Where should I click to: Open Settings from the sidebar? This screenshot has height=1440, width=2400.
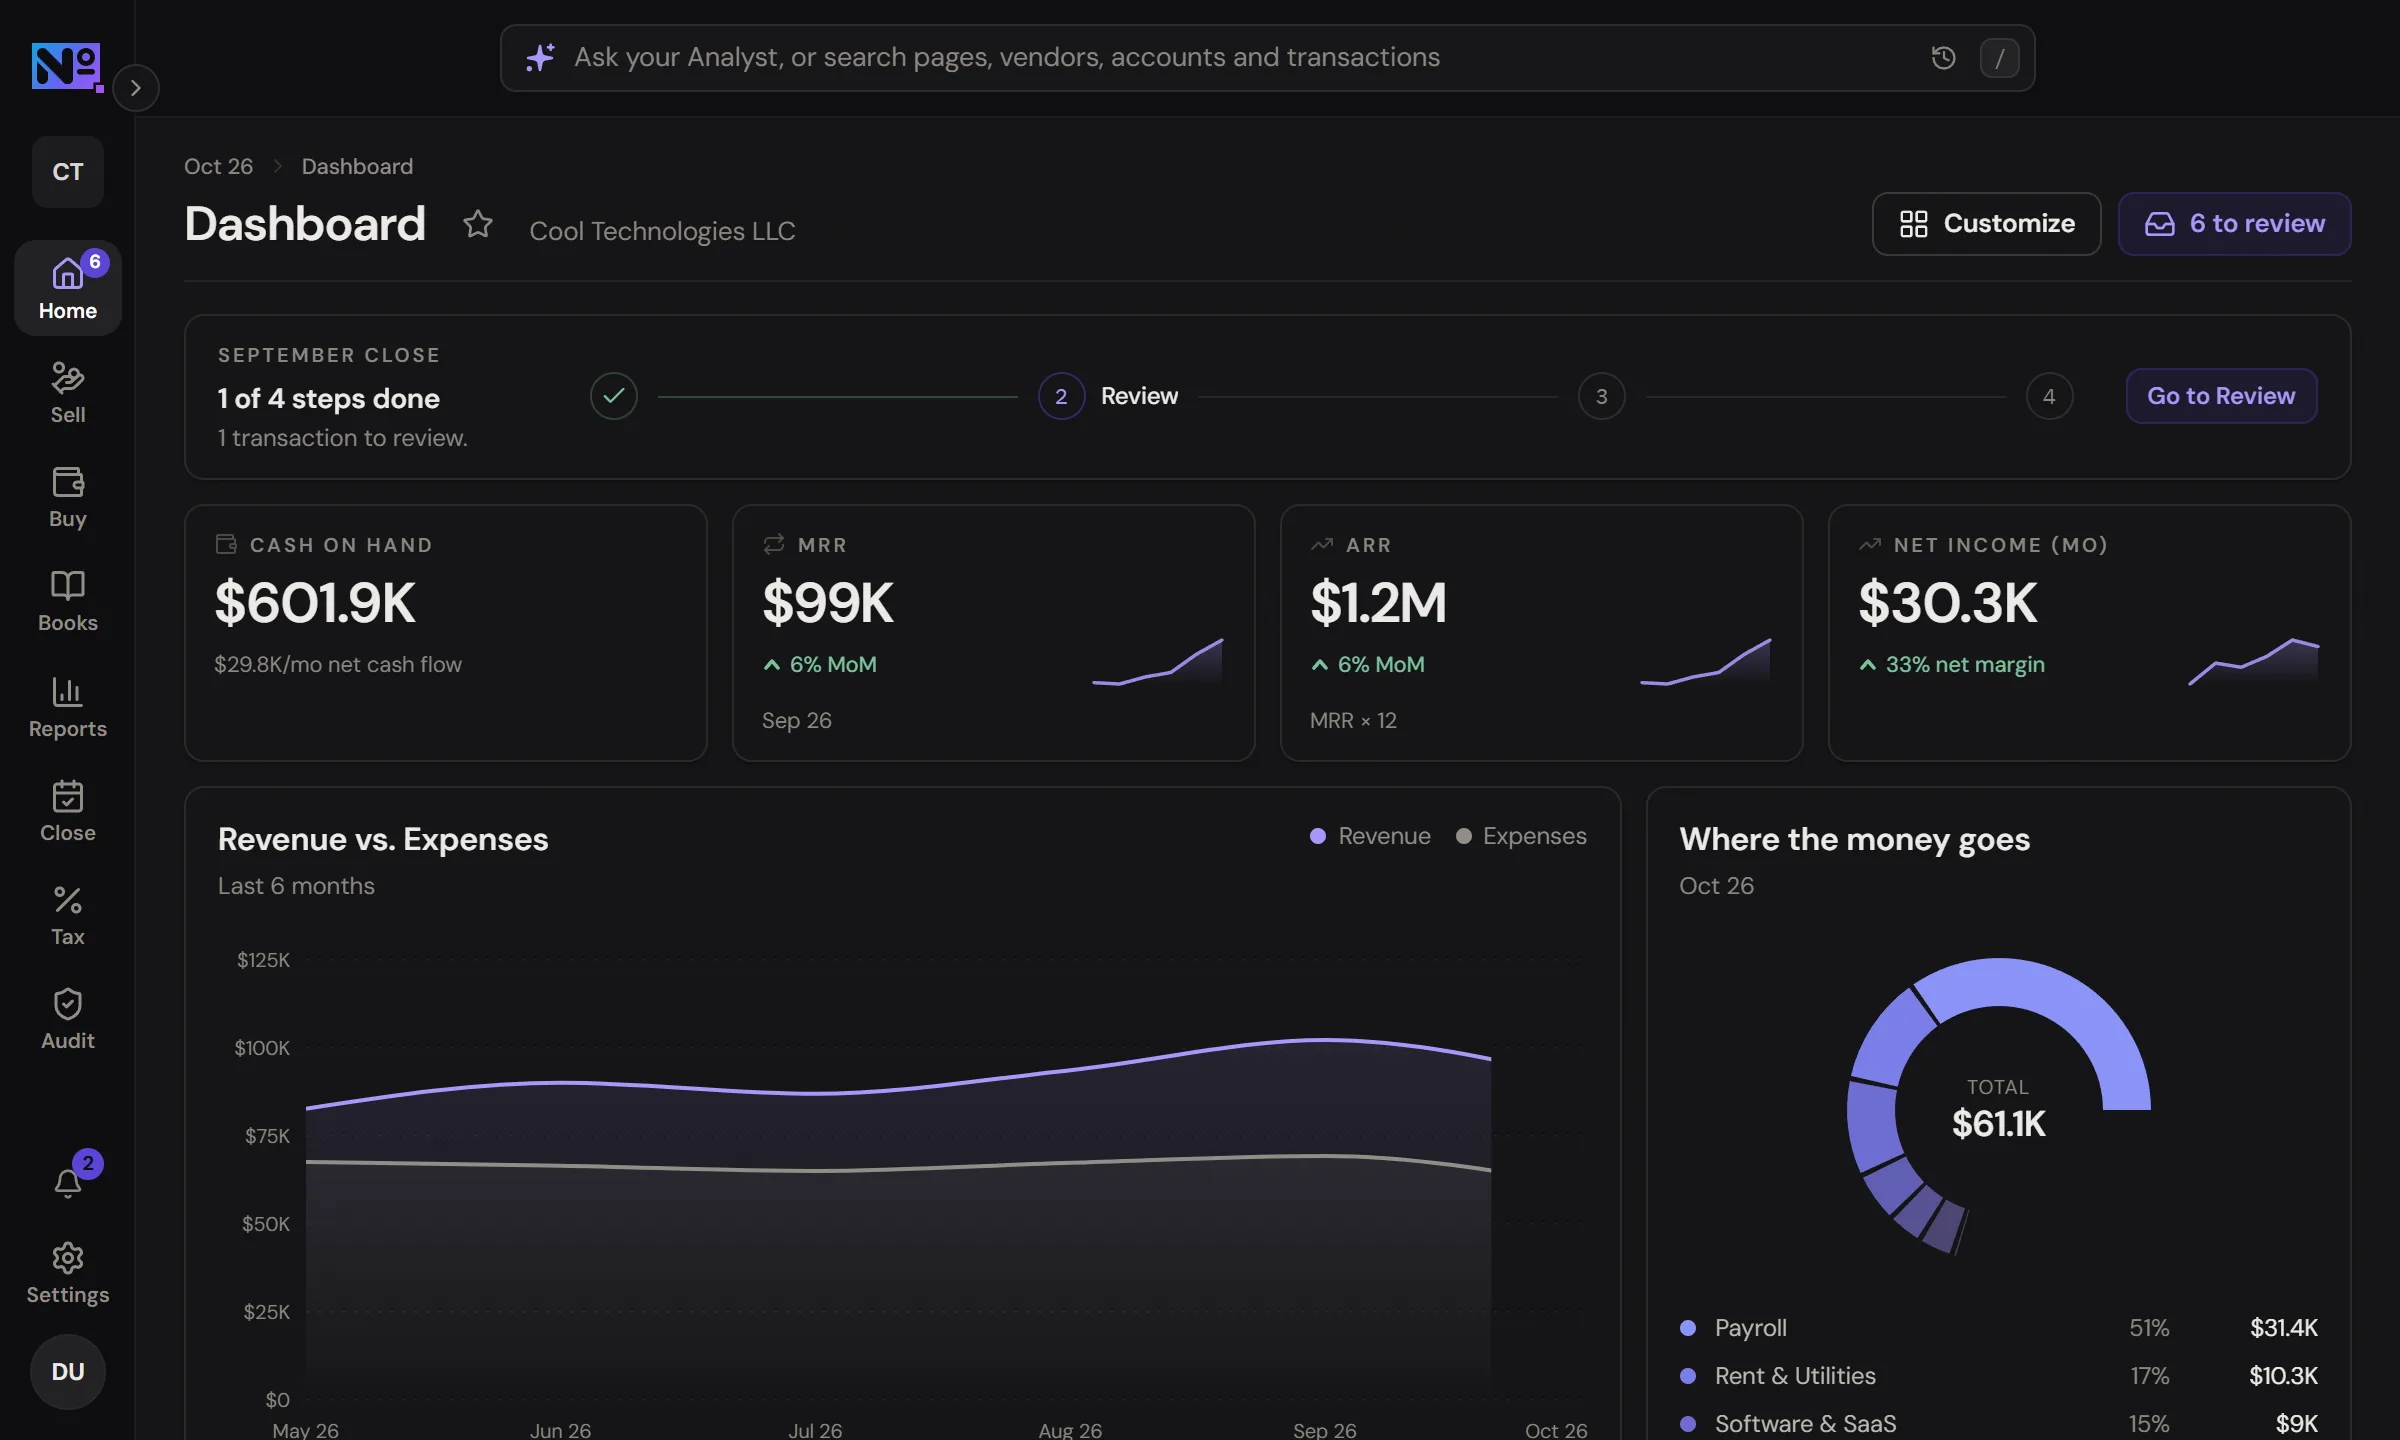coord(68,1273)
